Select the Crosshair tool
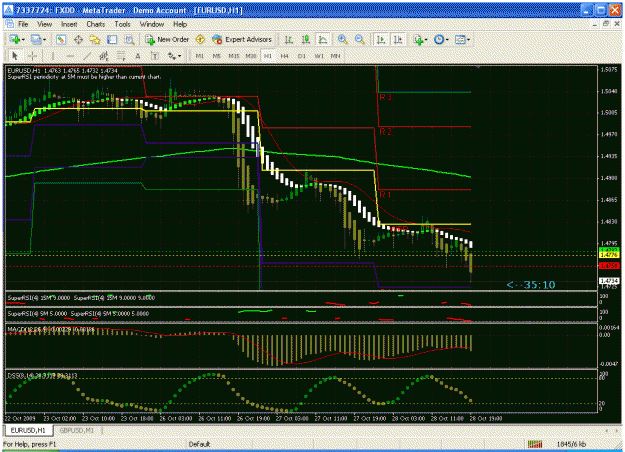Viewport: 625px width, 452px height. pyautogui.click(x=33, y=56)
